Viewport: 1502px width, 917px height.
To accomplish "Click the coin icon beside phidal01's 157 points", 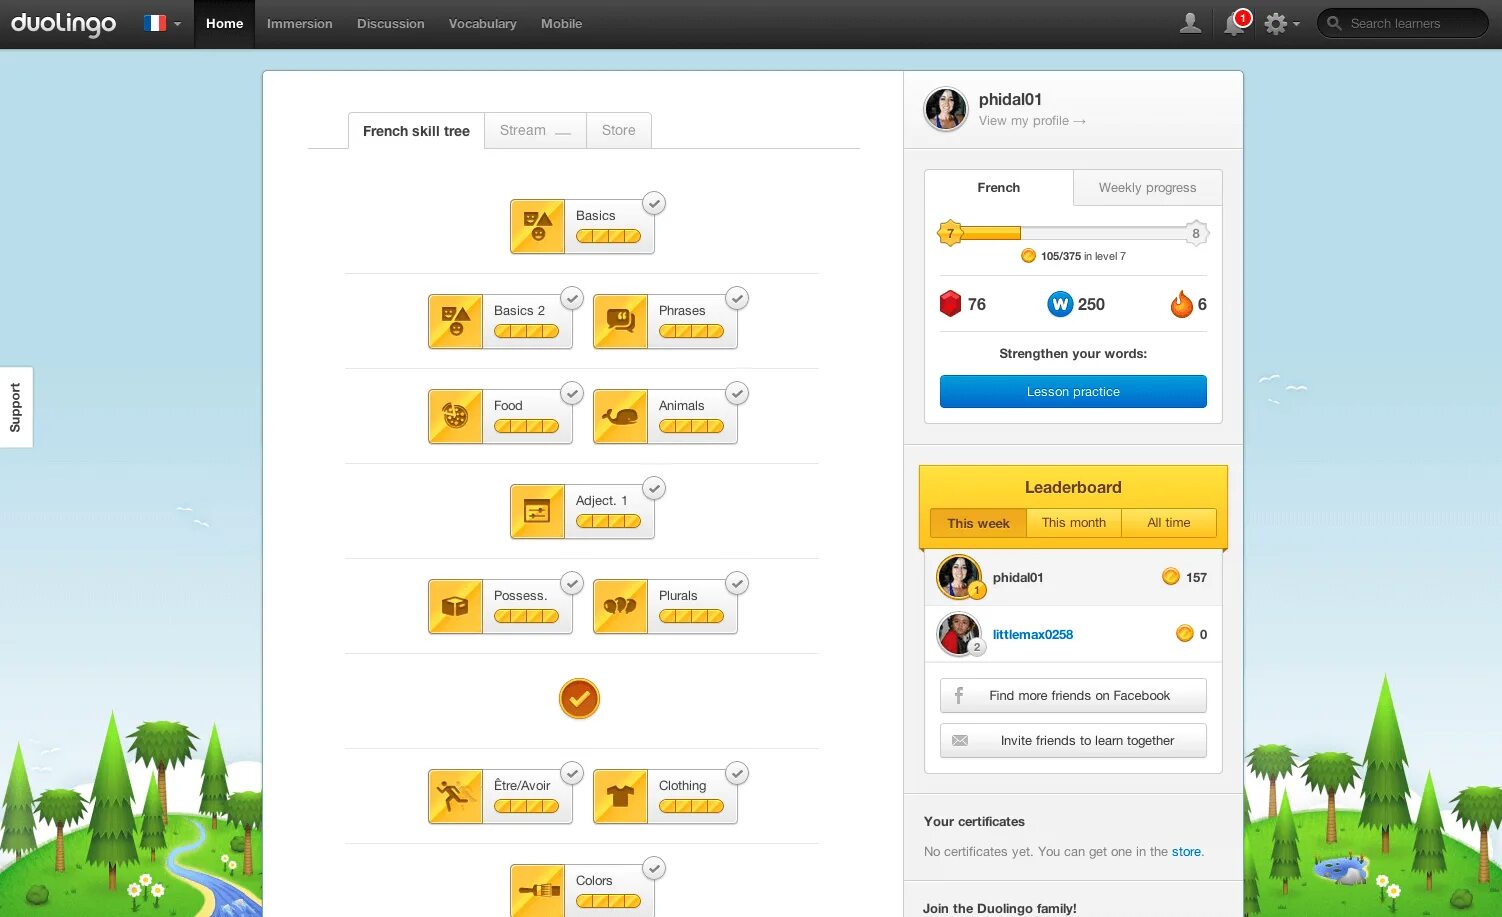I will pos(1171,577).
